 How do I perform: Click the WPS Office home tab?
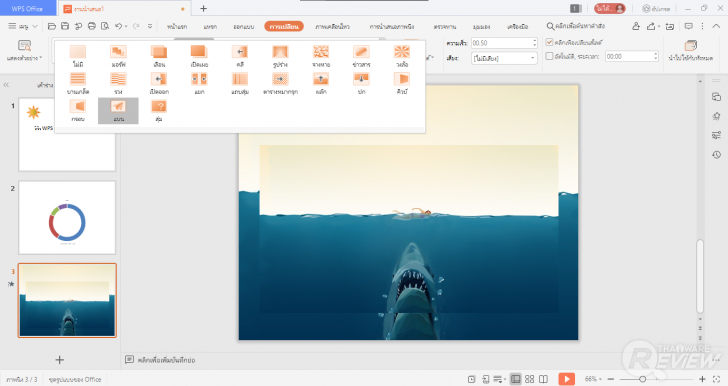pos(27,8)
